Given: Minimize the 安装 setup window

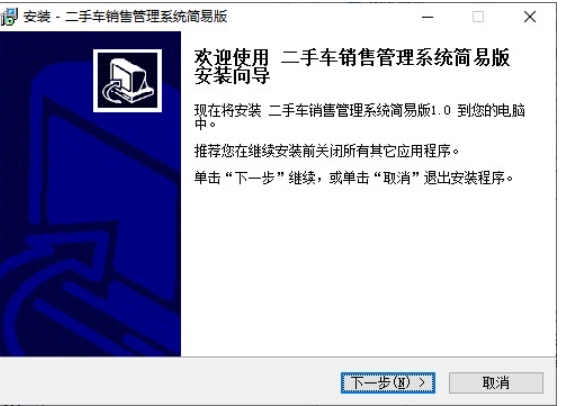Looking at the screenshot, I should point(427,17).
